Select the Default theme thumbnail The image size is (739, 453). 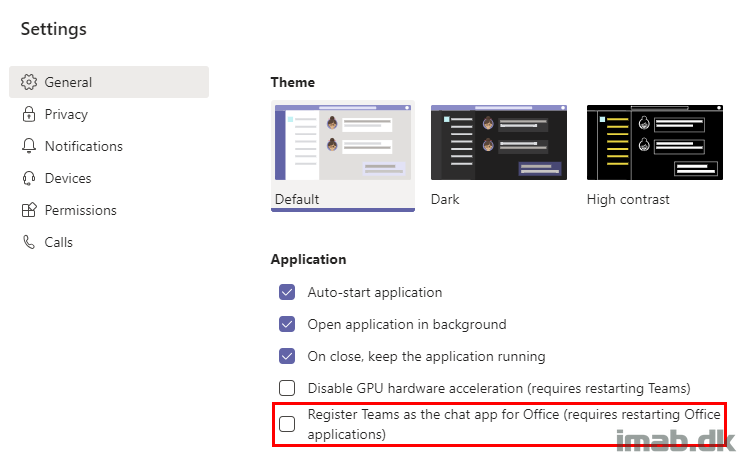[343, 142]
